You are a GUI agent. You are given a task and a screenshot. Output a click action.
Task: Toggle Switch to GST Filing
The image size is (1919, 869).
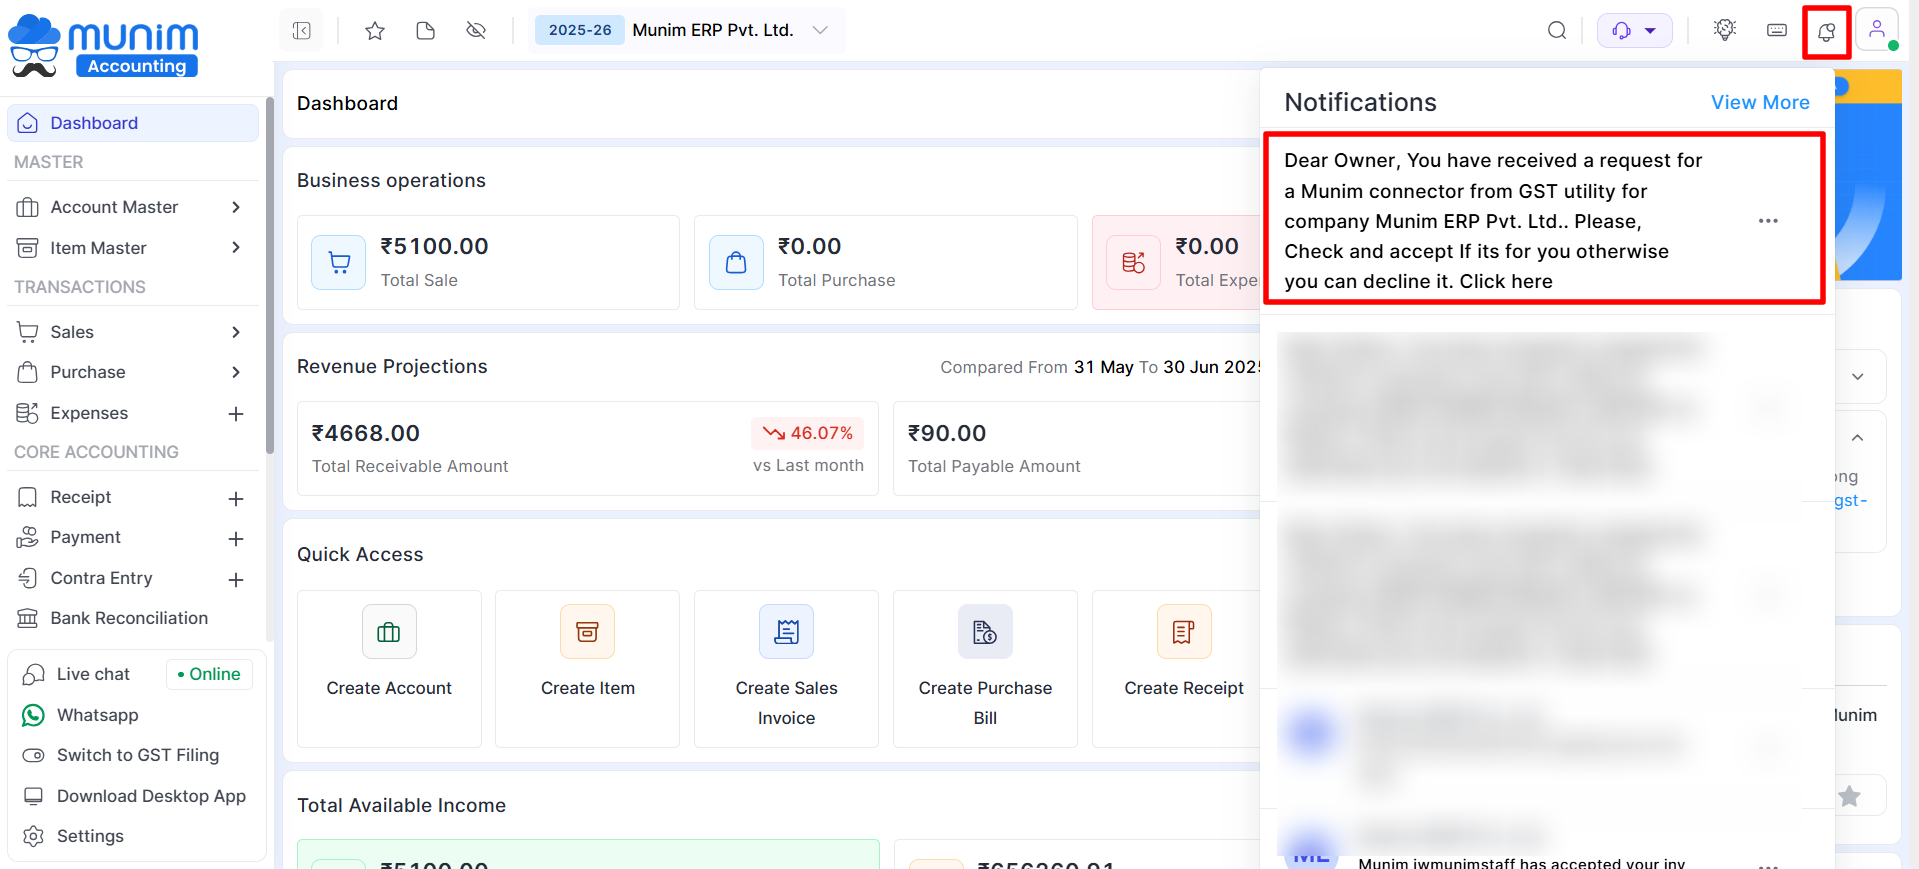pos(137,755)
